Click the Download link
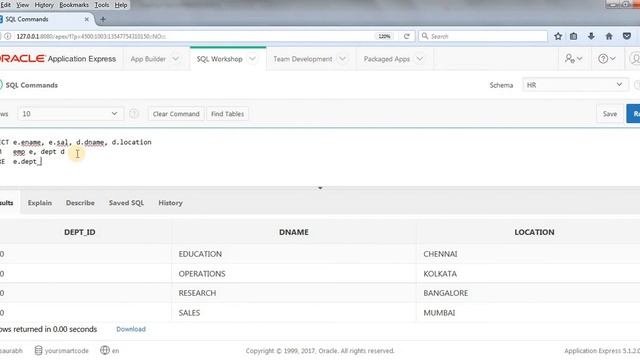 tap(131, 329)
